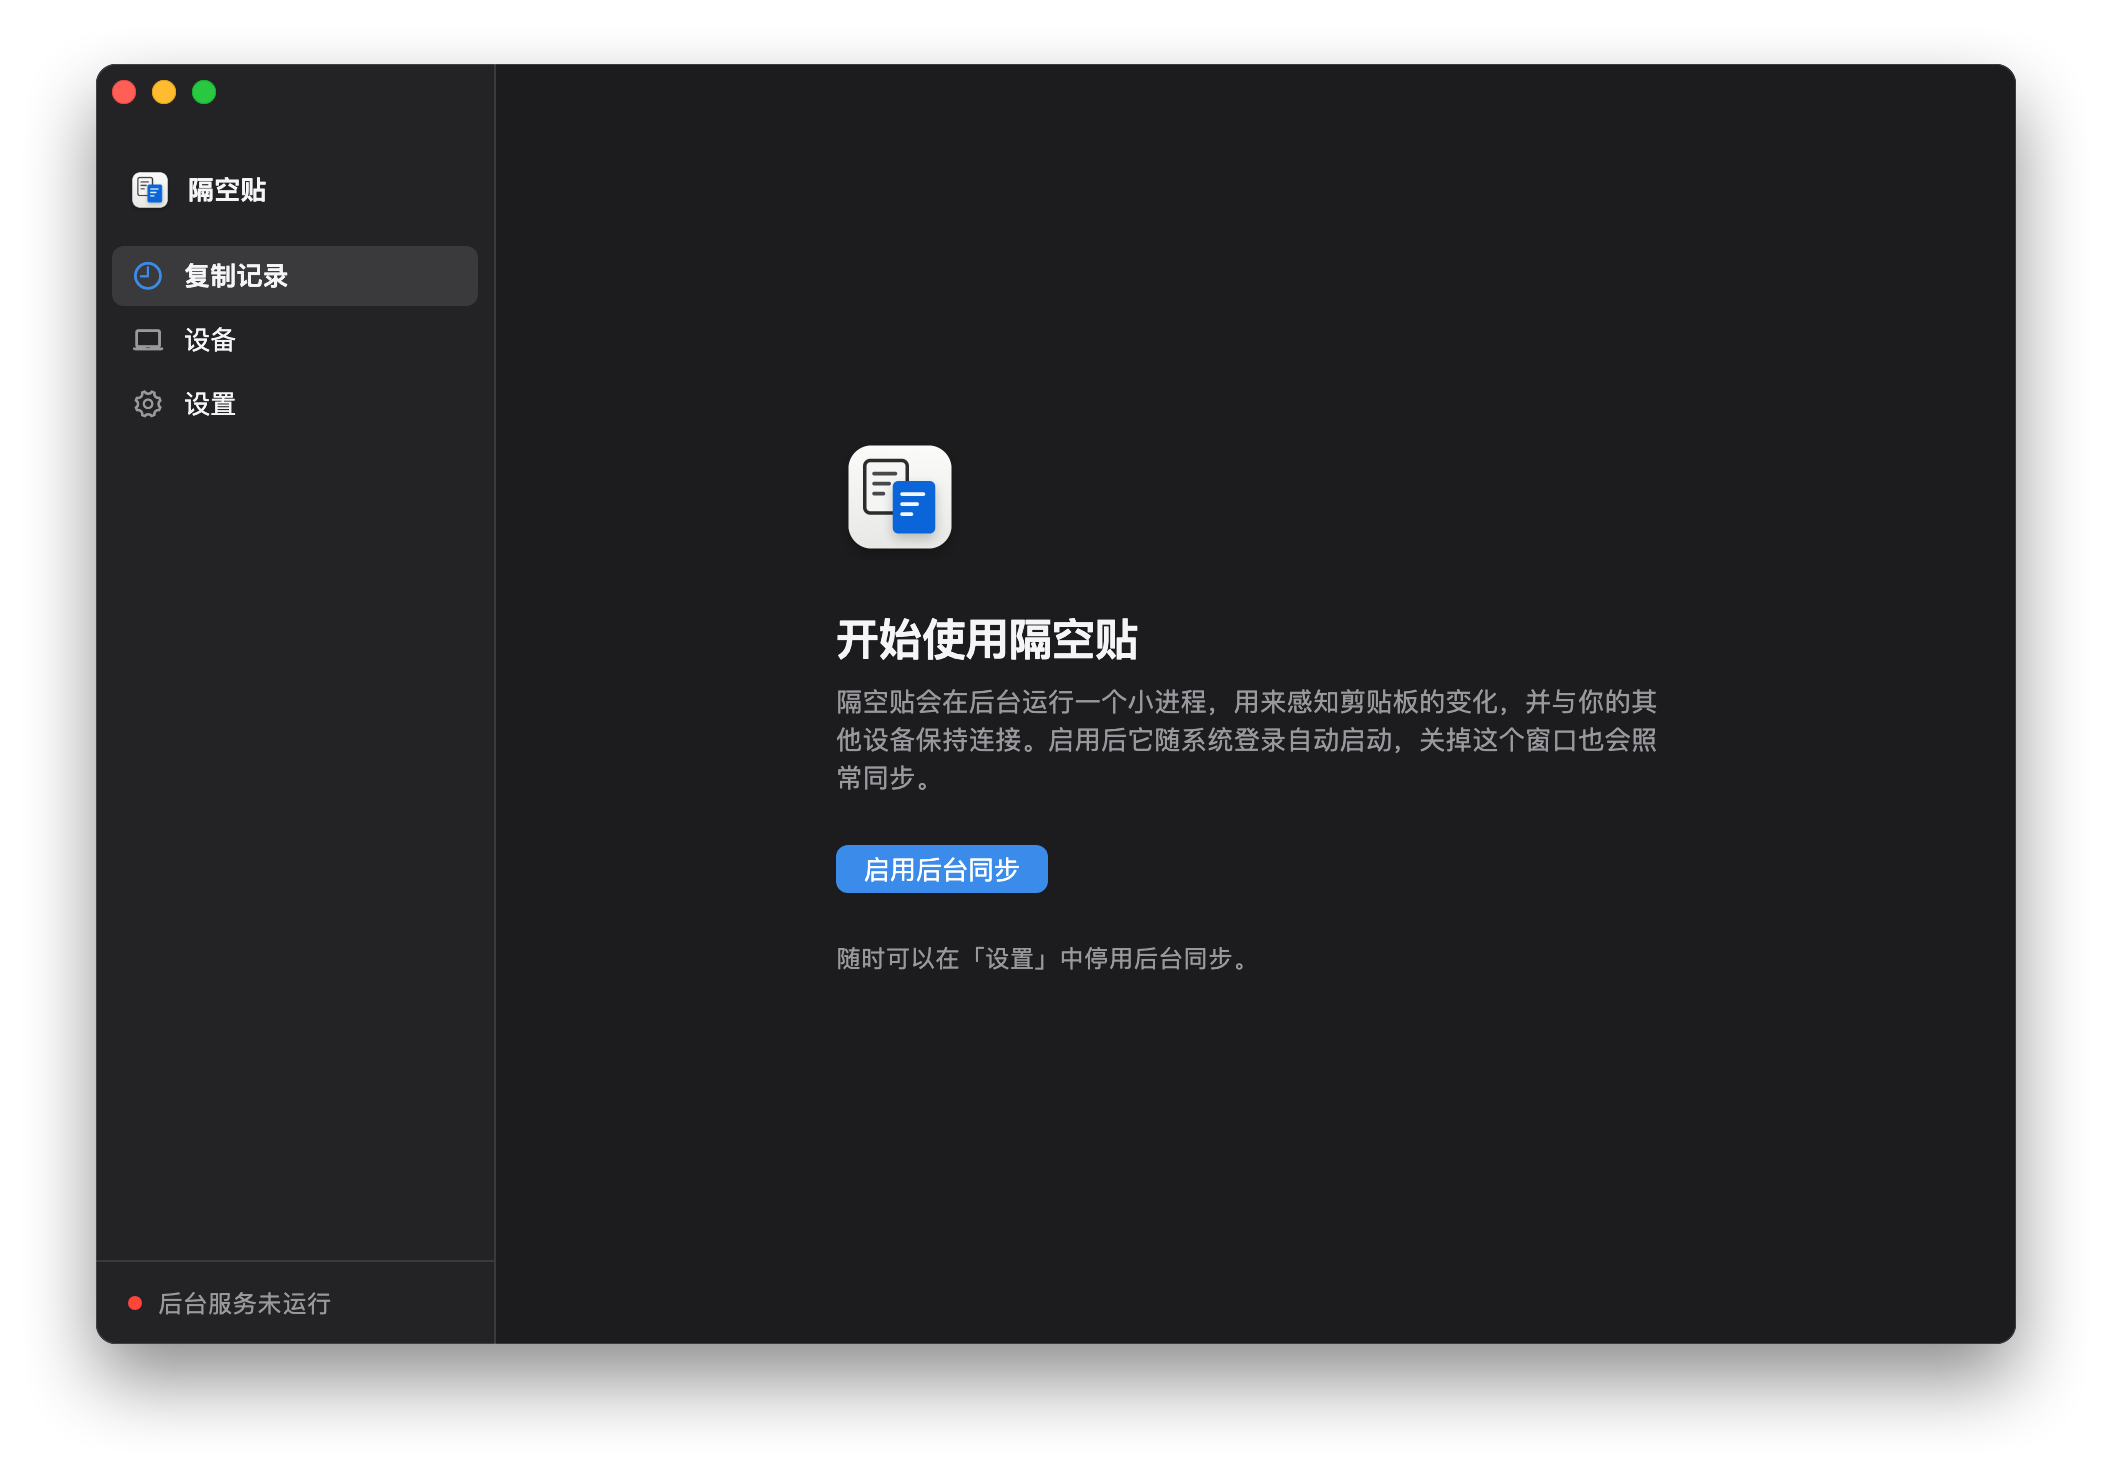This screenshot has width=2112, height=1472.
Task: Click the 开始使用隔空贴 heading
Action: tap(987, 639)
